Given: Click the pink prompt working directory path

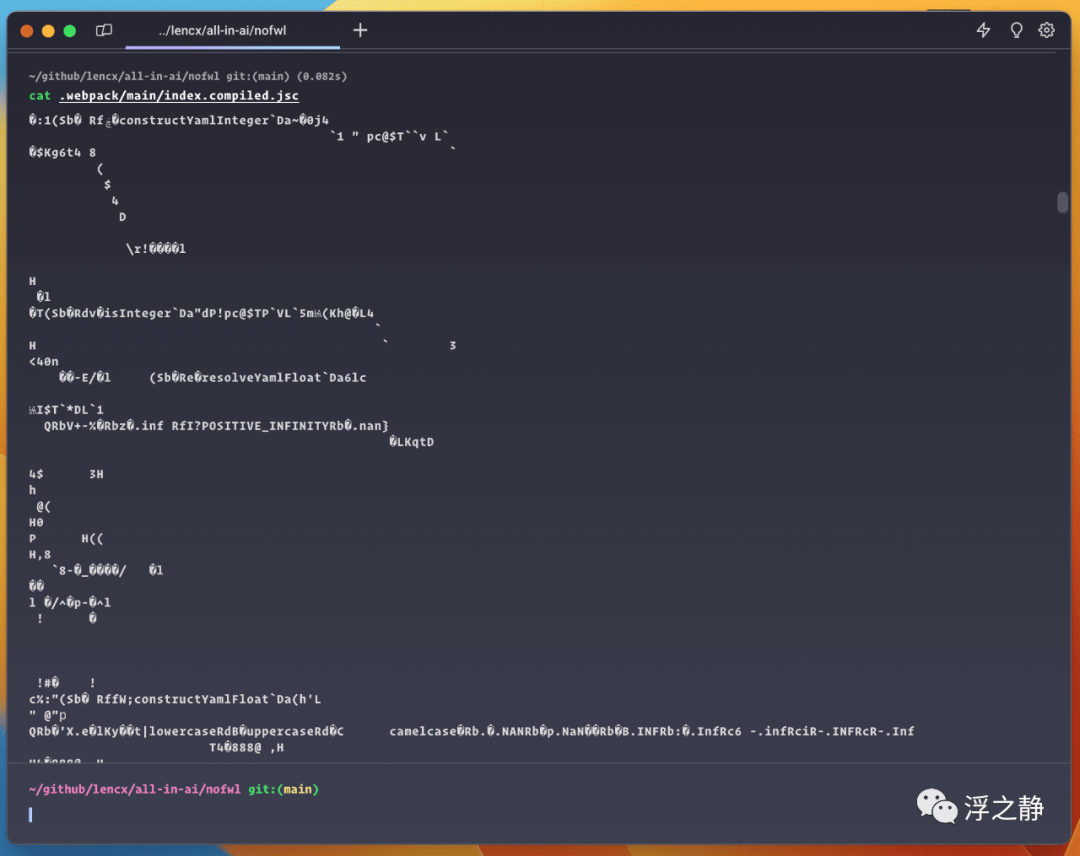Looking at the screenshot, I should pyautogui.click(x=135, y=789).
